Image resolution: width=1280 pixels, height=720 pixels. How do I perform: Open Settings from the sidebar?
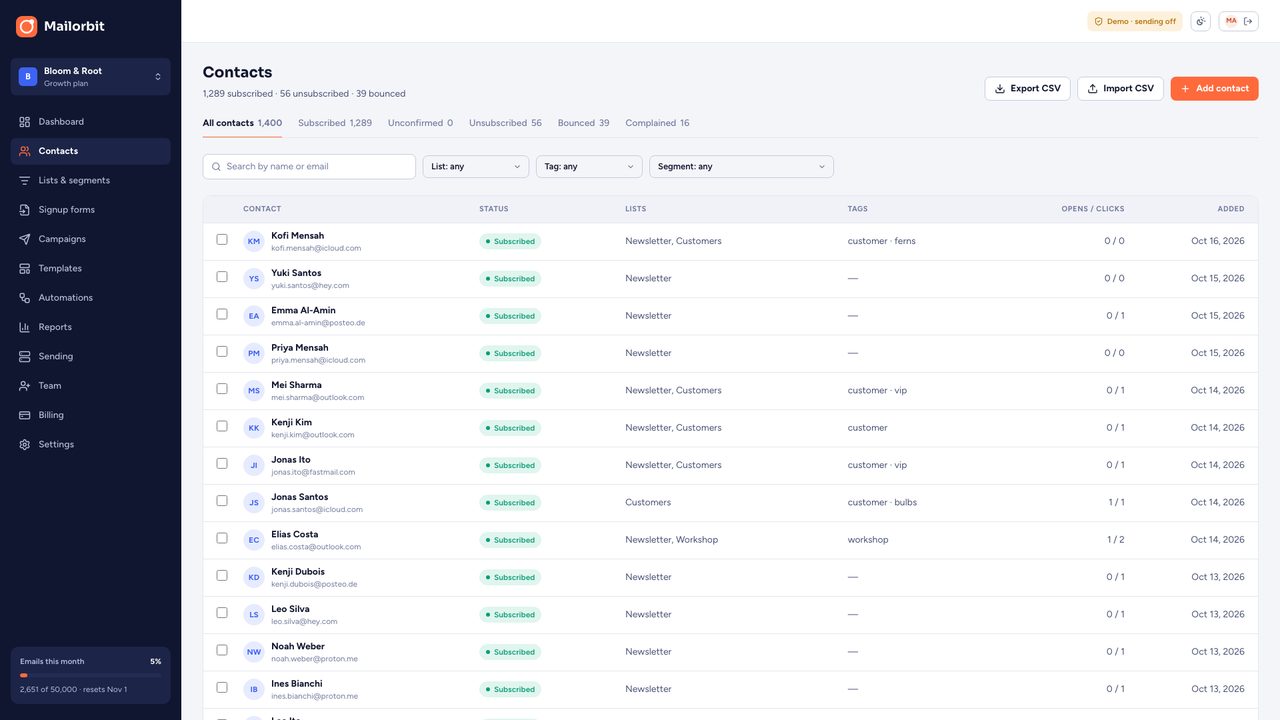tap(90, 444)
